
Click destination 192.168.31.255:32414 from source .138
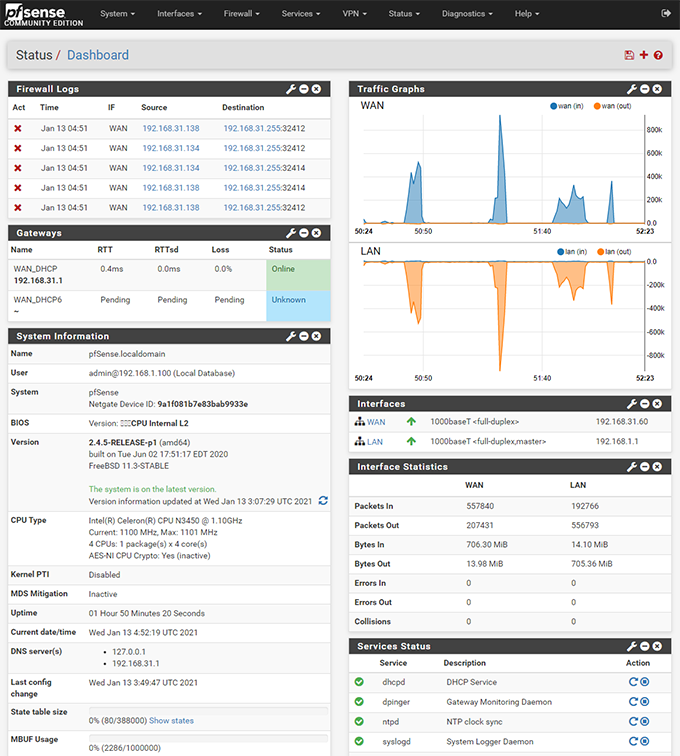pos(264,188)
